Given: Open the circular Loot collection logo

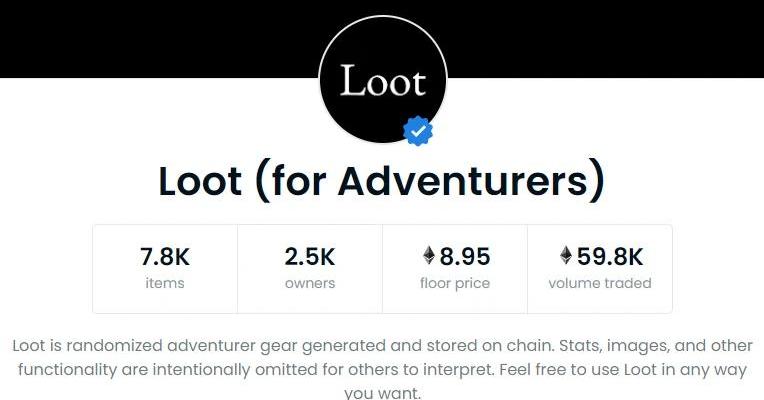Looking at the screenshot, I should (x=381, y=82).
